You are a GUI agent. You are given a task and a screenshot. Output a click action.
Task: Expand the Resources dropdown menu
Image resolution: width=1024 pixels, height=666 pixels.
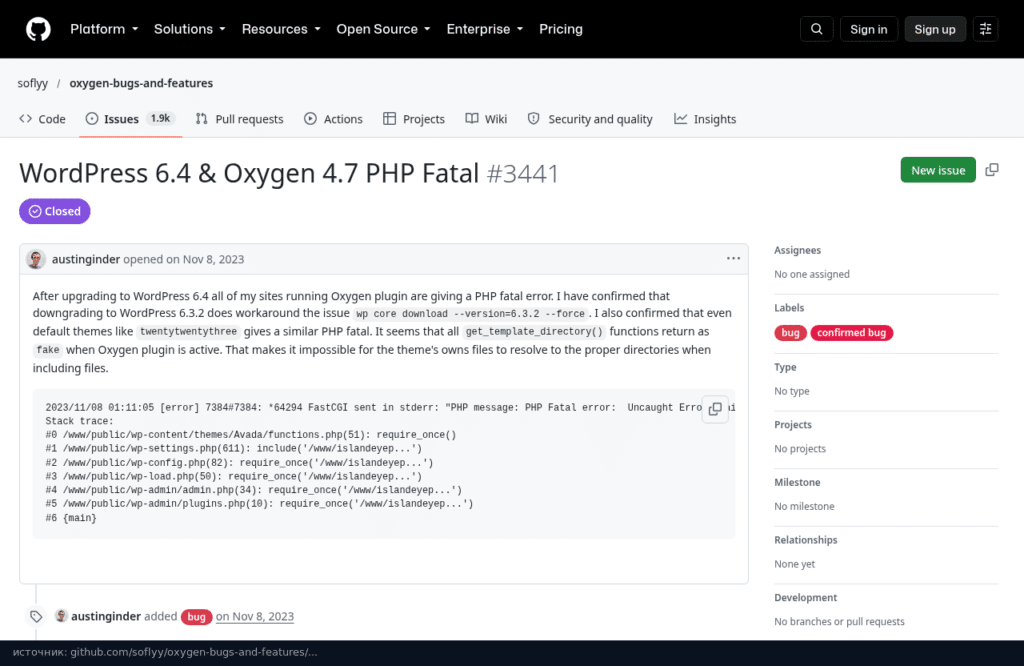pos(281,29)
